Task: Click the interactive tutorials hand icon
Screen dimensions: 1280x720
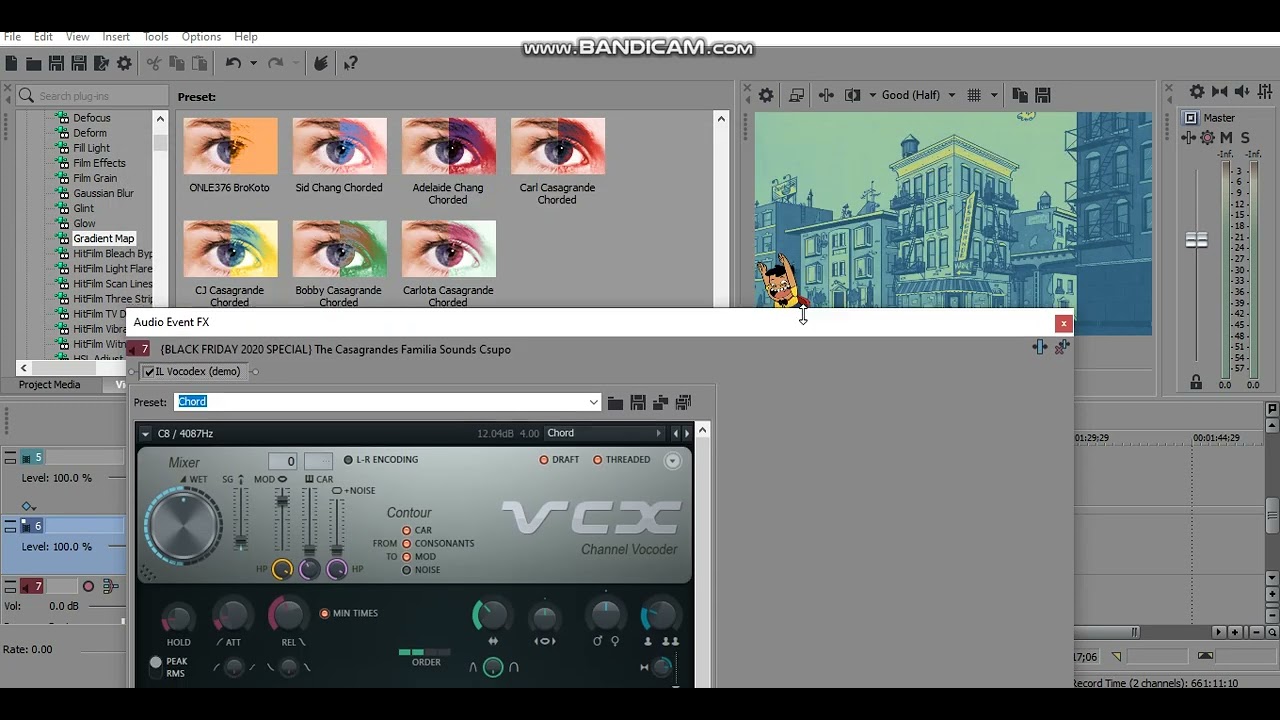Action: pyautogui.click(x=321, y=63)
